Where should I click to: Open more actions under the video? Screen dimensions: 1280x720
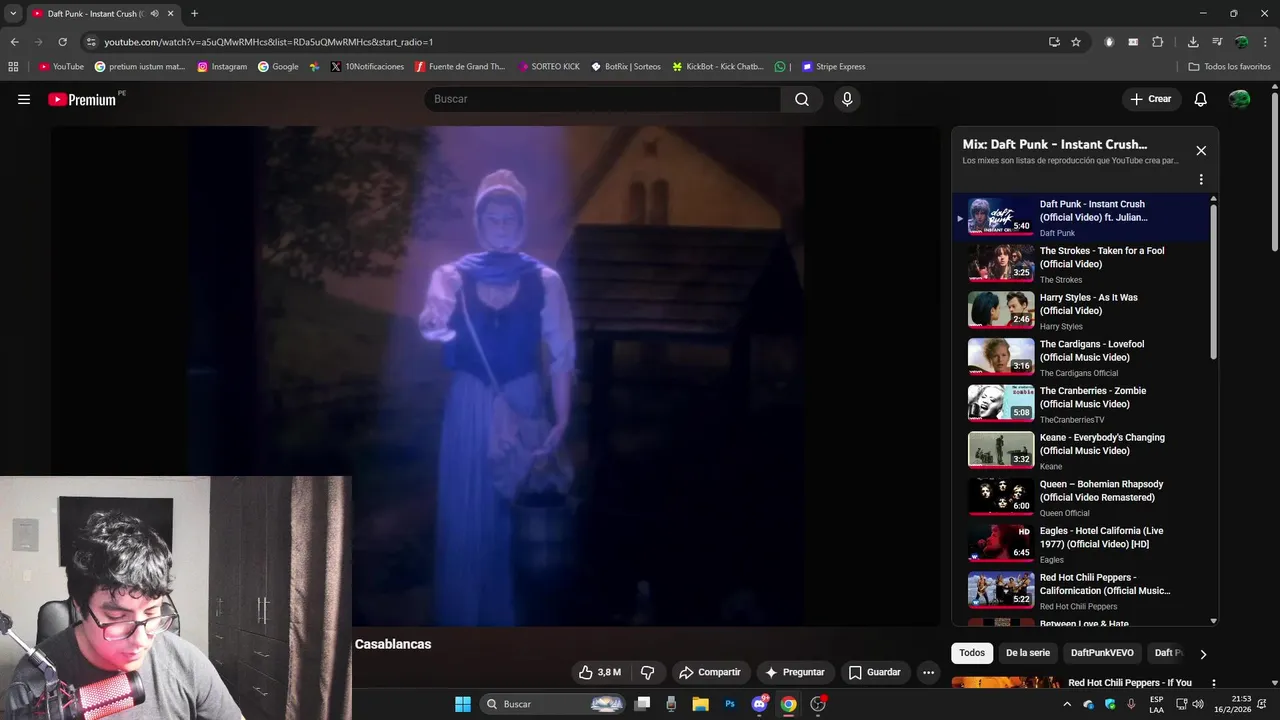[x=928, y=672]
